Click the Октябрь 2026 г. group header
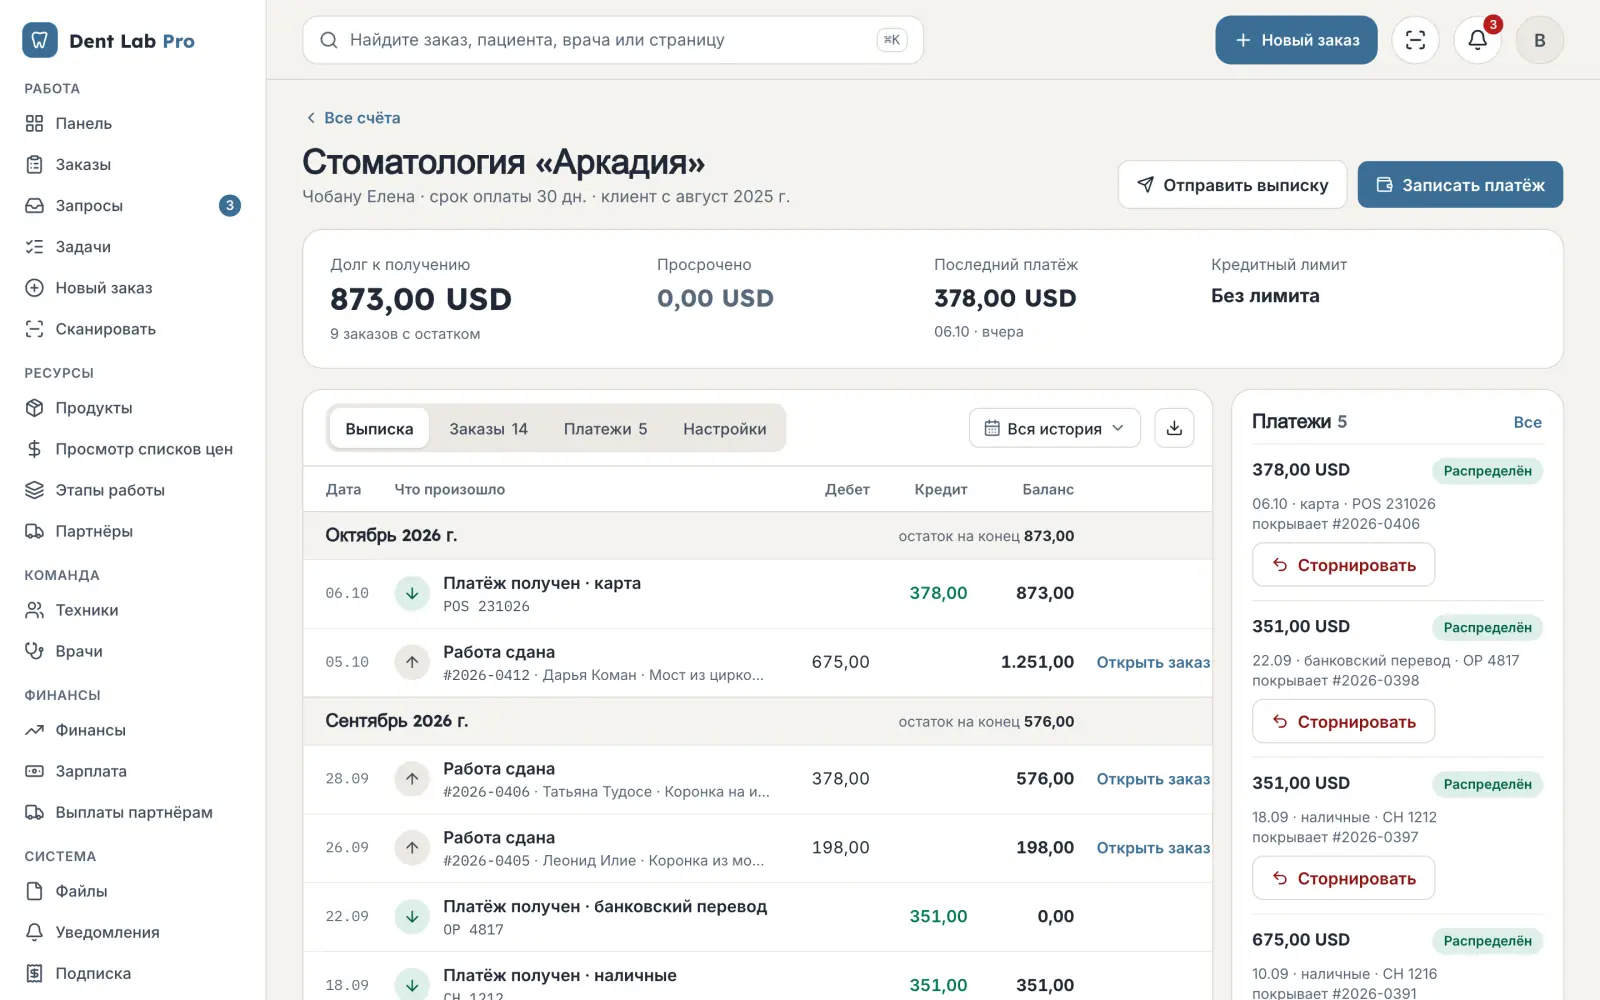 click(757, 535)
